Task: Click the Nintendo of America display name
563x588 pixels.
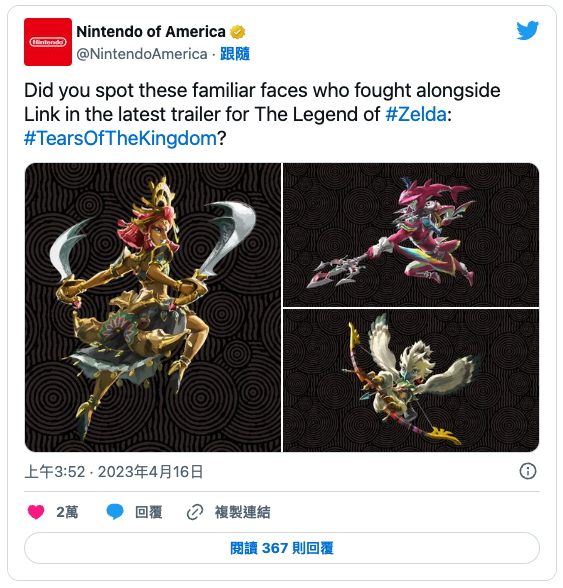Action: point(151,32)
